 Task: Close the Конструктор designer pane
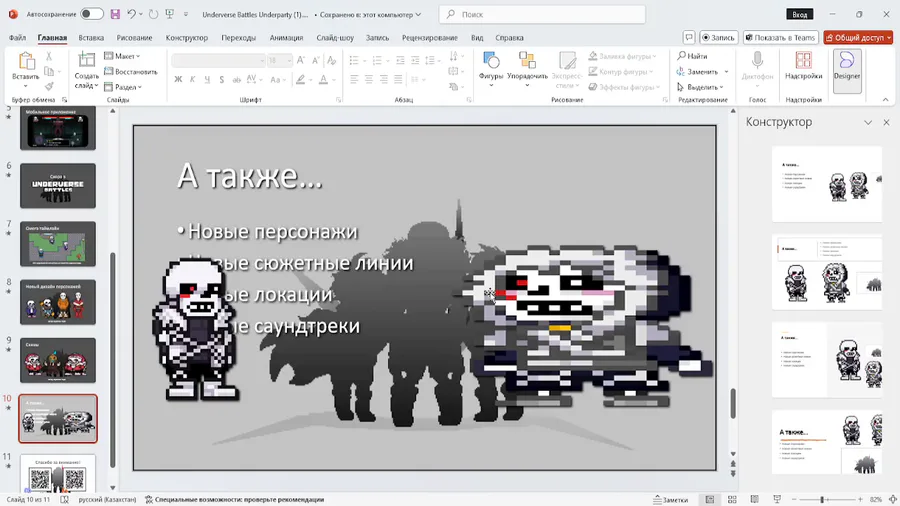point(886,122)
